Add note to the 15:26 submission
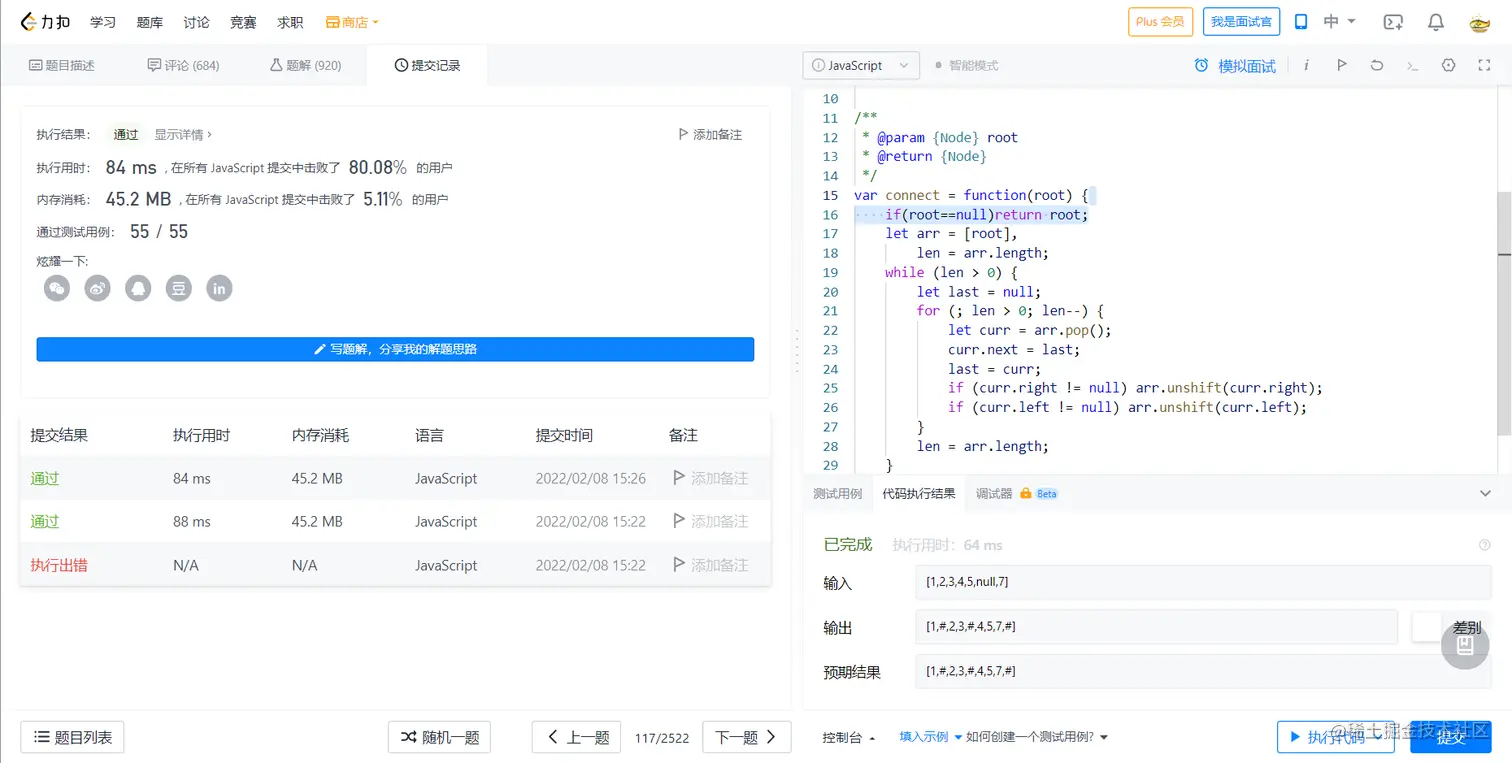1512x763 pixels. 711,478
